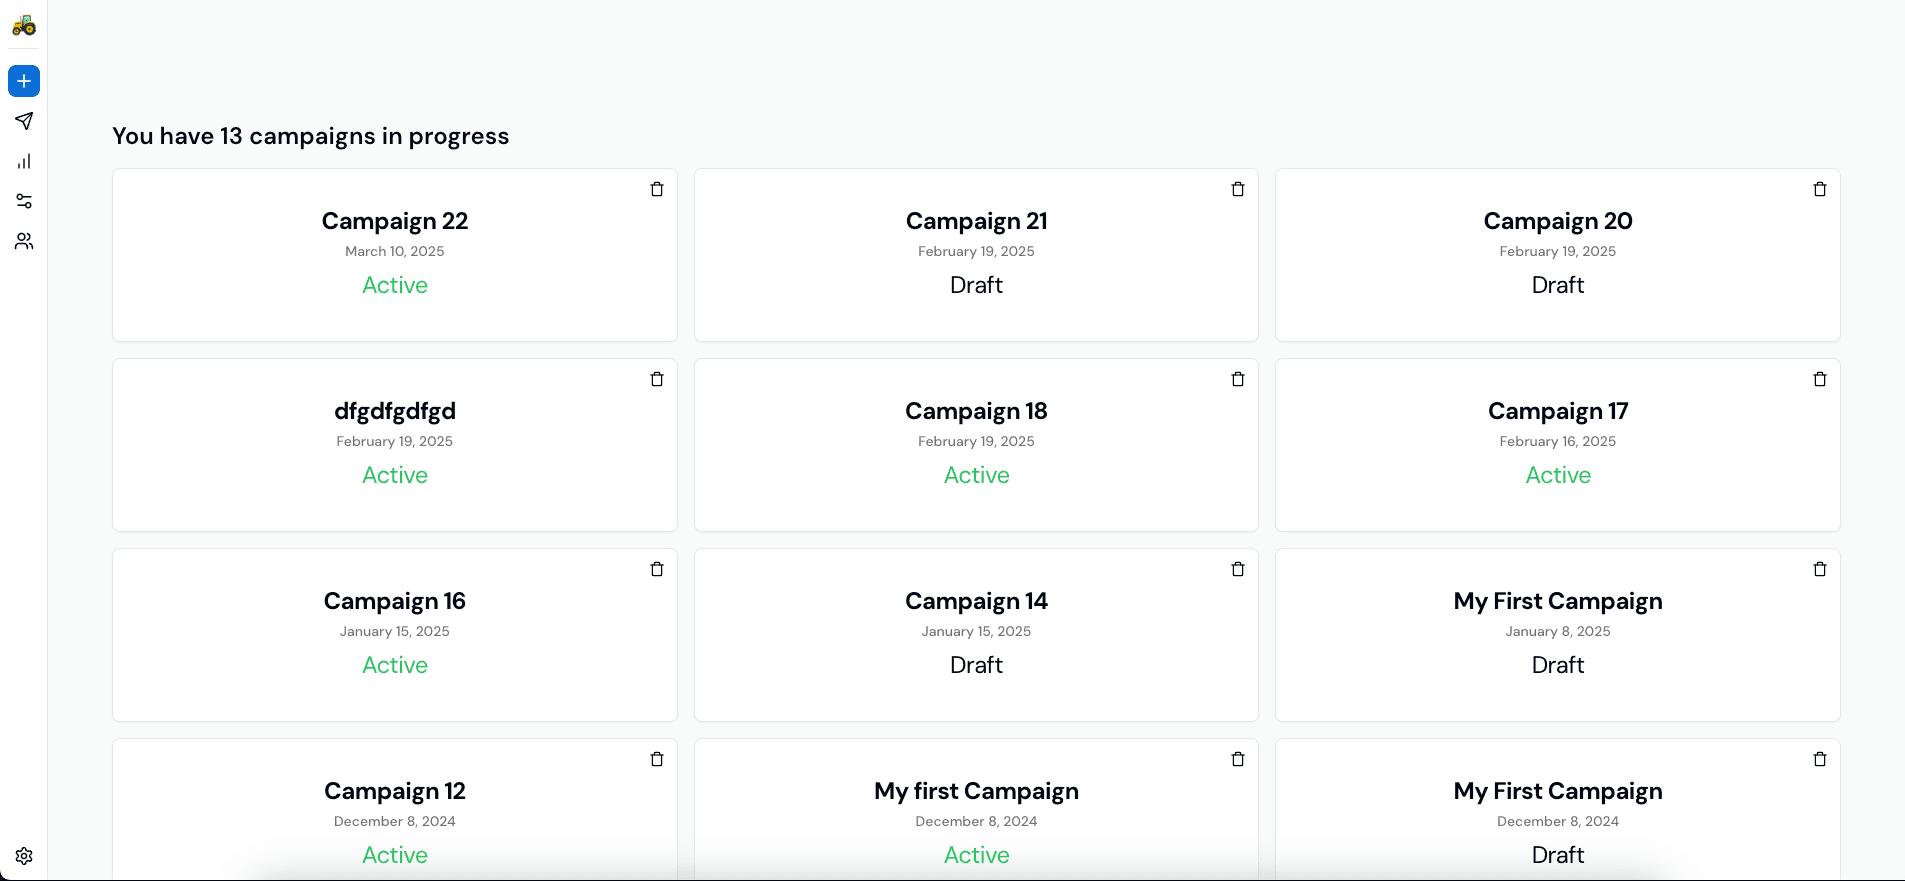Open the sliders configuration icon in sidebar
This screenshot has height=881, width=1905.
(24, 201)
